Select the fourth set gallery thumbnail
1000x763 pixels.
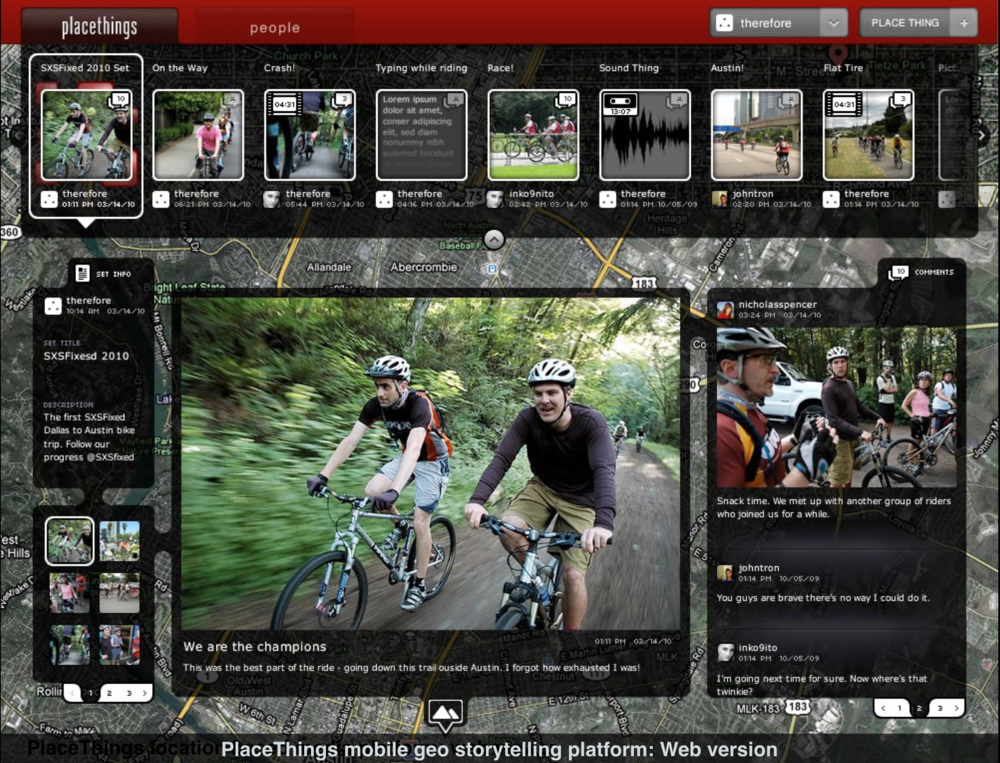point(119,593)
